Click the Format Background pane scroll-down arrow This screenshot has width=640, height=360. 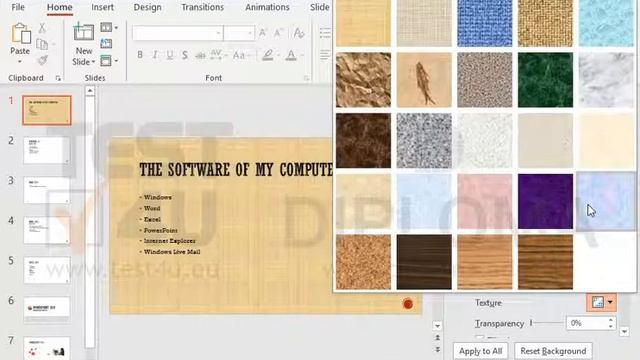(x=624, y=331)
